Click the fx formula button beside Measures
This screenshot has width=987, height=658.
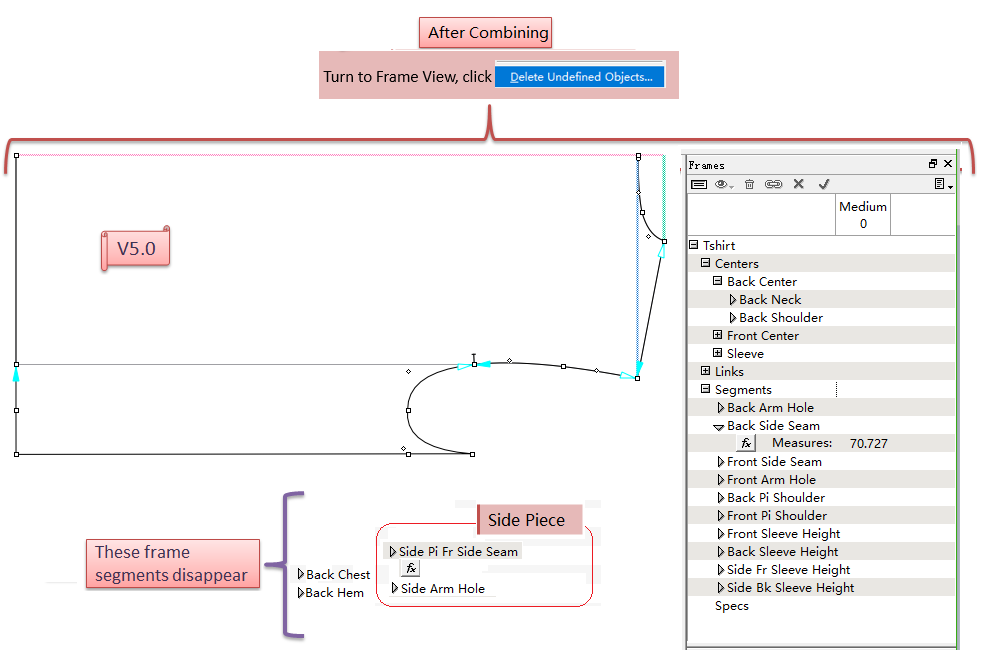tap(746, 443)
